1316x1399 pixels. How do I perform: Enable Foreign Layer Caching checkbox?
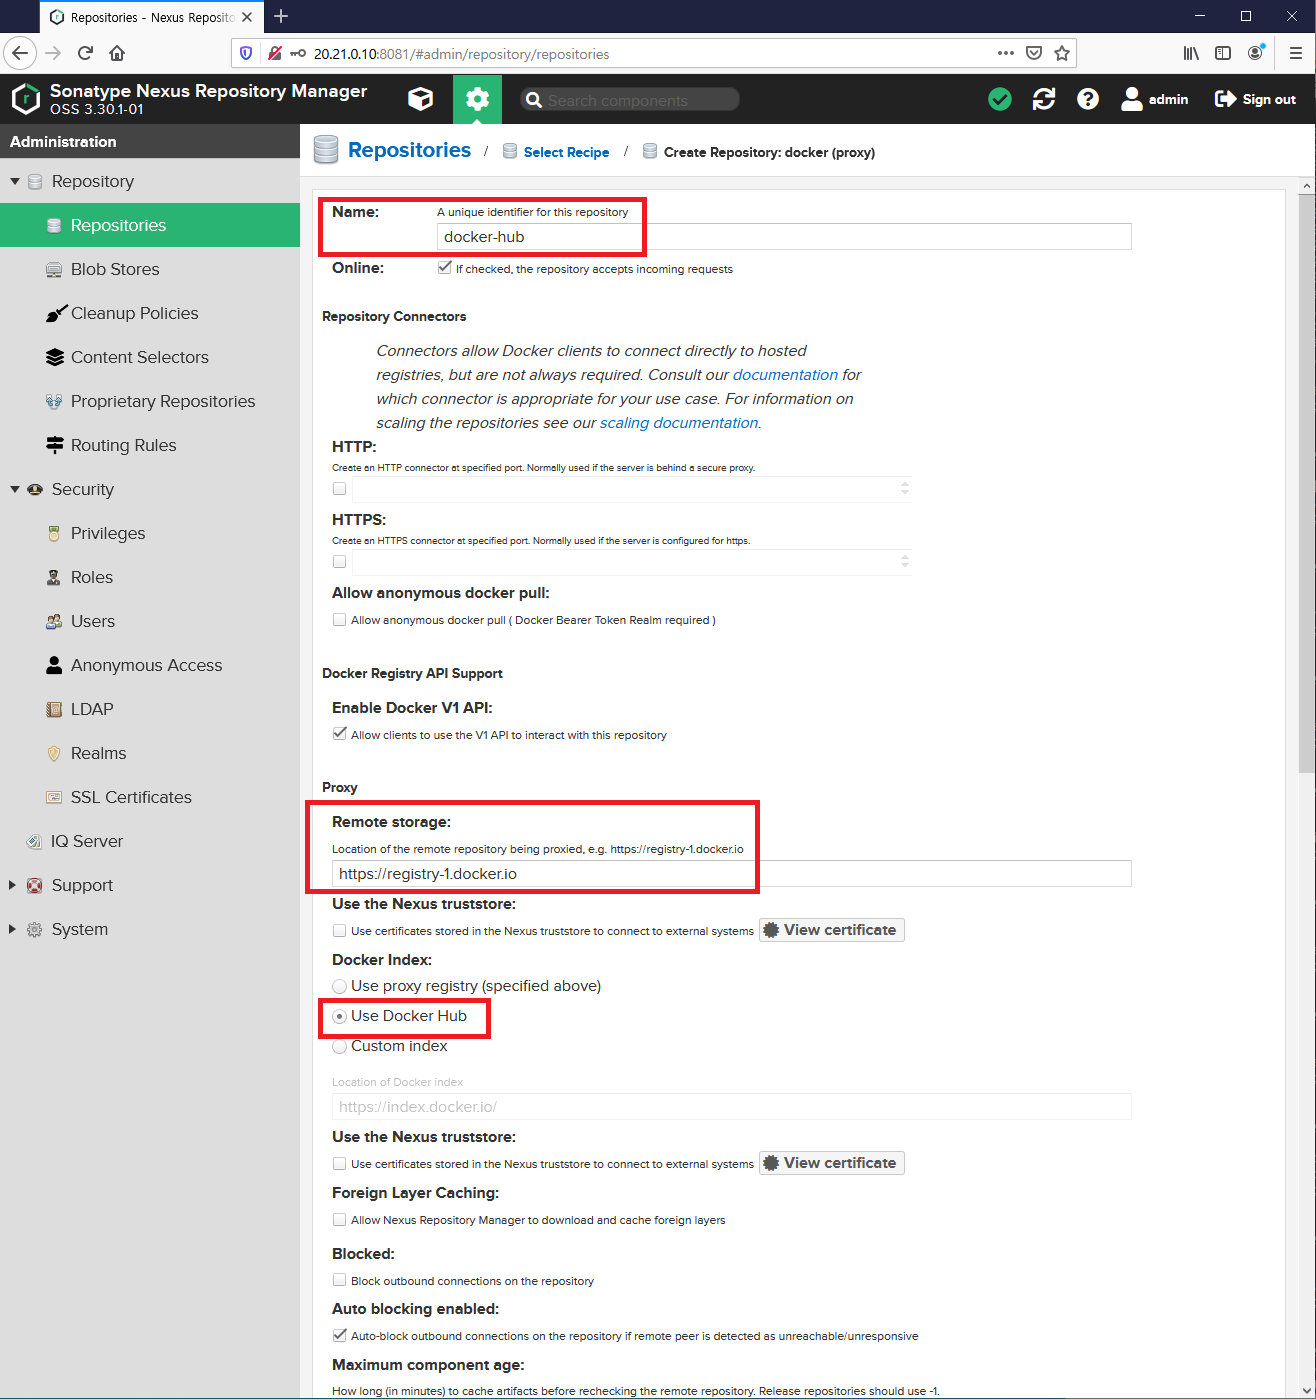340,1220
